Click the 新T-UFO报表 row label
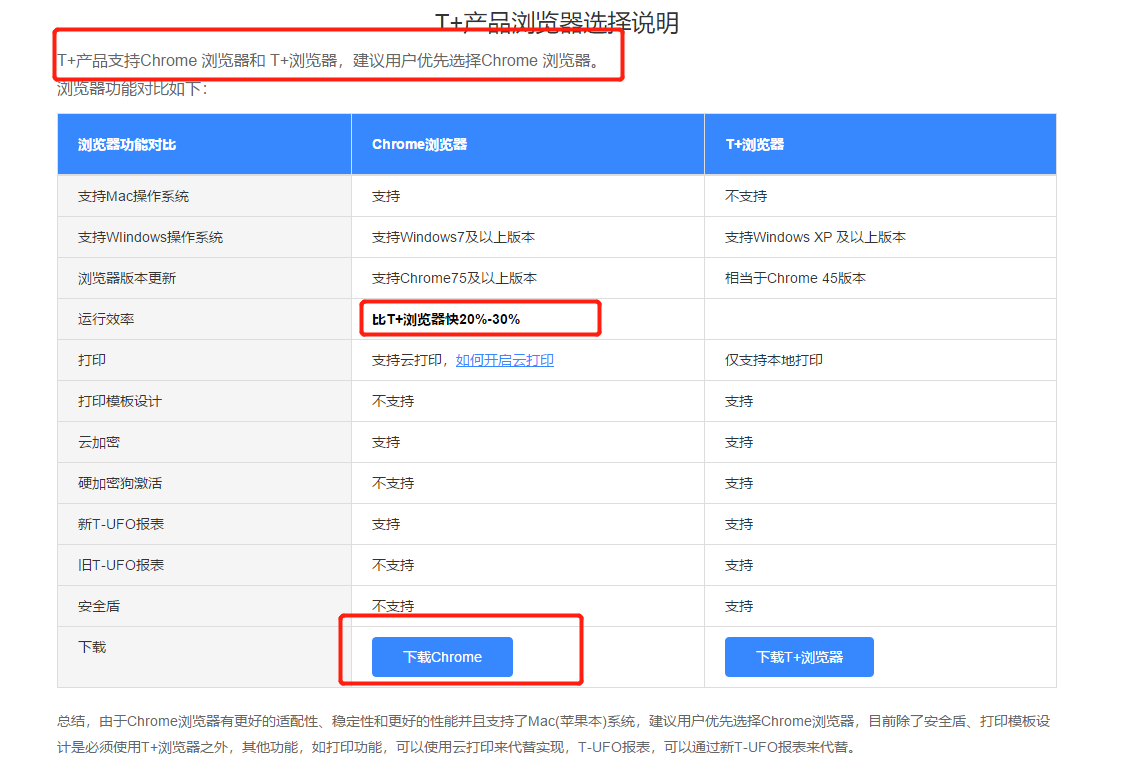The image size is (1145, 768). tap(120, 523)
